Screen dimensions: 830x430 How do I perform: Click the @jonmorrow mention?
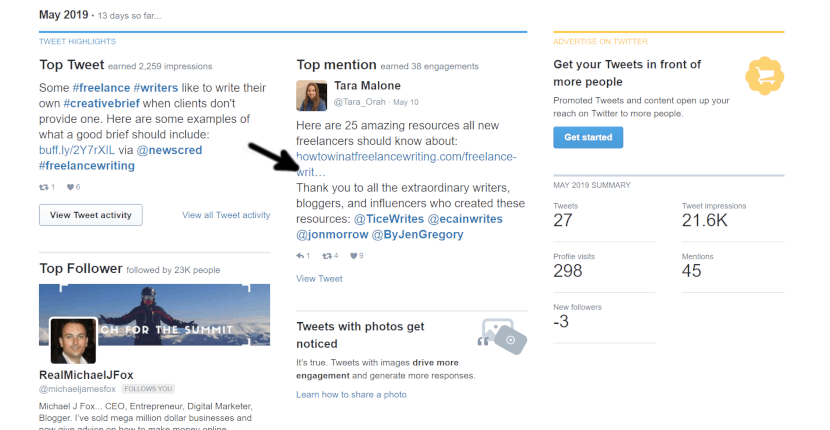[x=332, y=235]
